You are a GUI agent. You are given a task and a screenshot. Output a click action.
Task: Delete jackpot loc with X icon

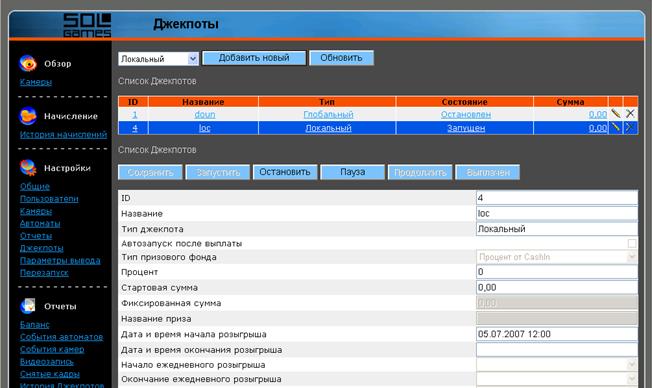[630, 128]
